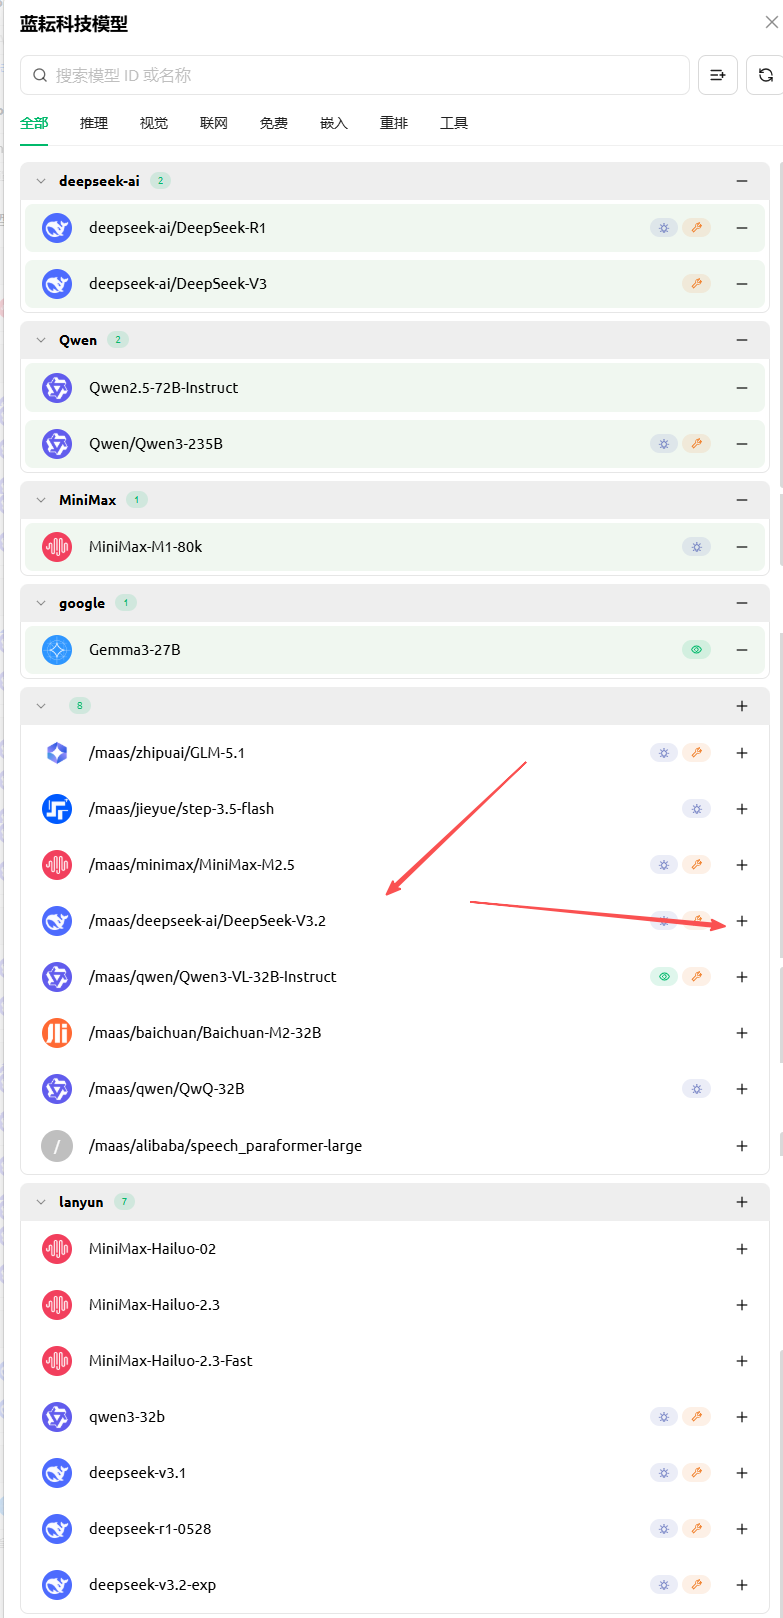Add the /maas/zhipuai/GLM-5.1 model
Viewport: 783px width, 1618px height.
pyautogui.click(x=742, y=753)
